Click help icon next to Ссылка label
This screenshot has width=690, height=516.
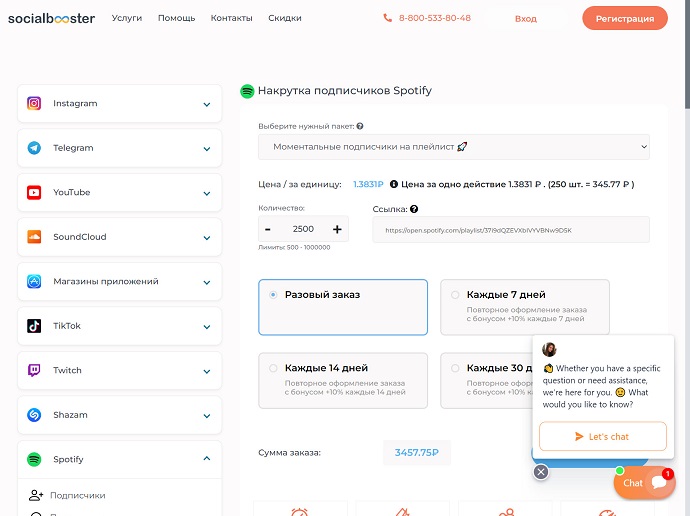point(414,209)
